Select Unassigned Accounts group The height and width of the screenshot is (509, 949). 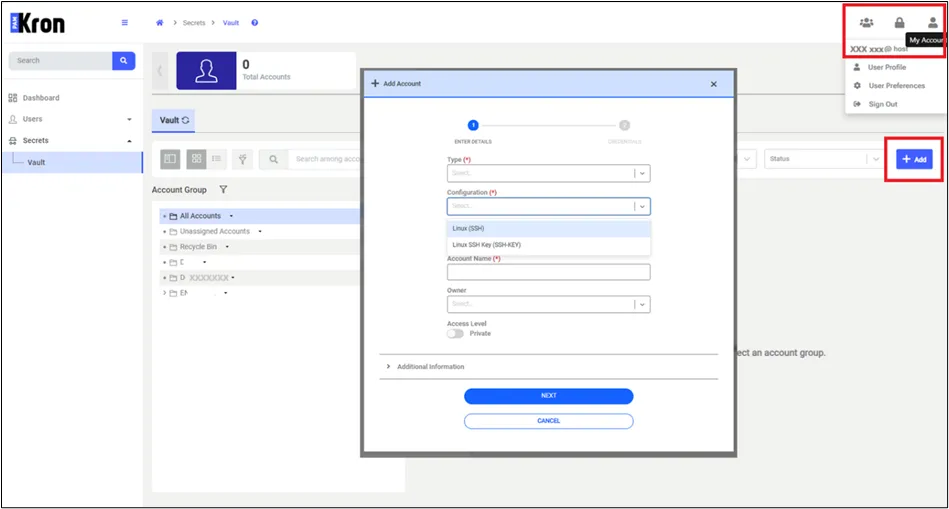coord(214,232)
